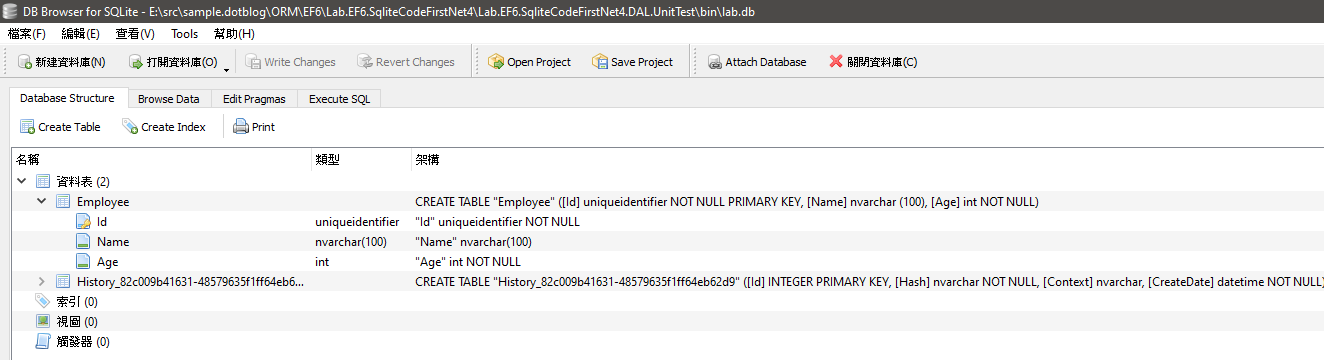
Task: Select the 觸發器 (0) row label
Action: (x=83, y=342)
